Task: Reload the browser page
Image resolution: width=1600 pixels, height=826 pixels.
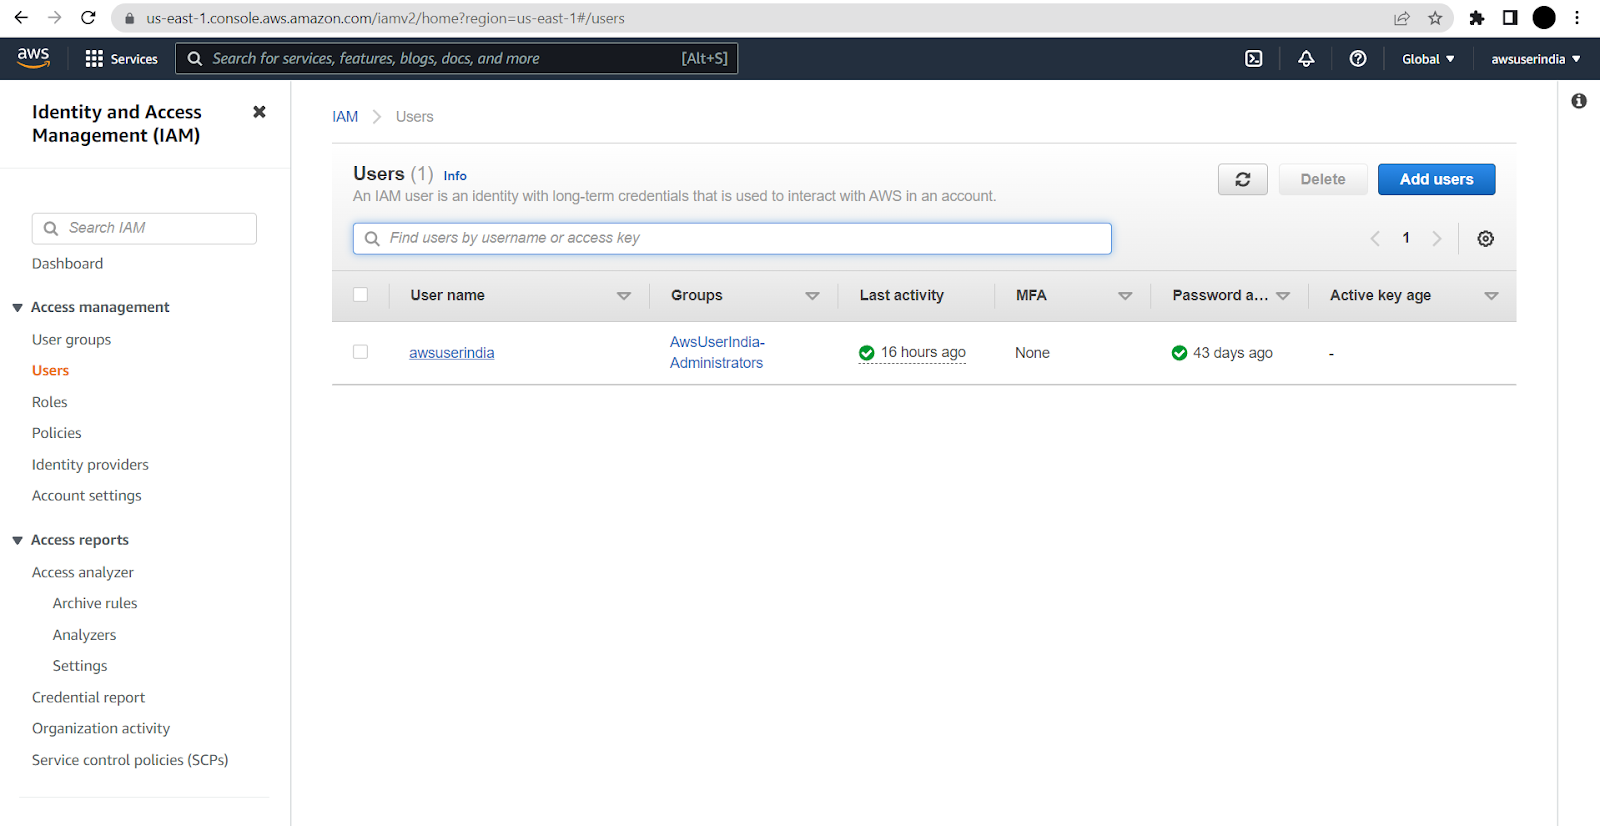Action: (x=88, y=18)
